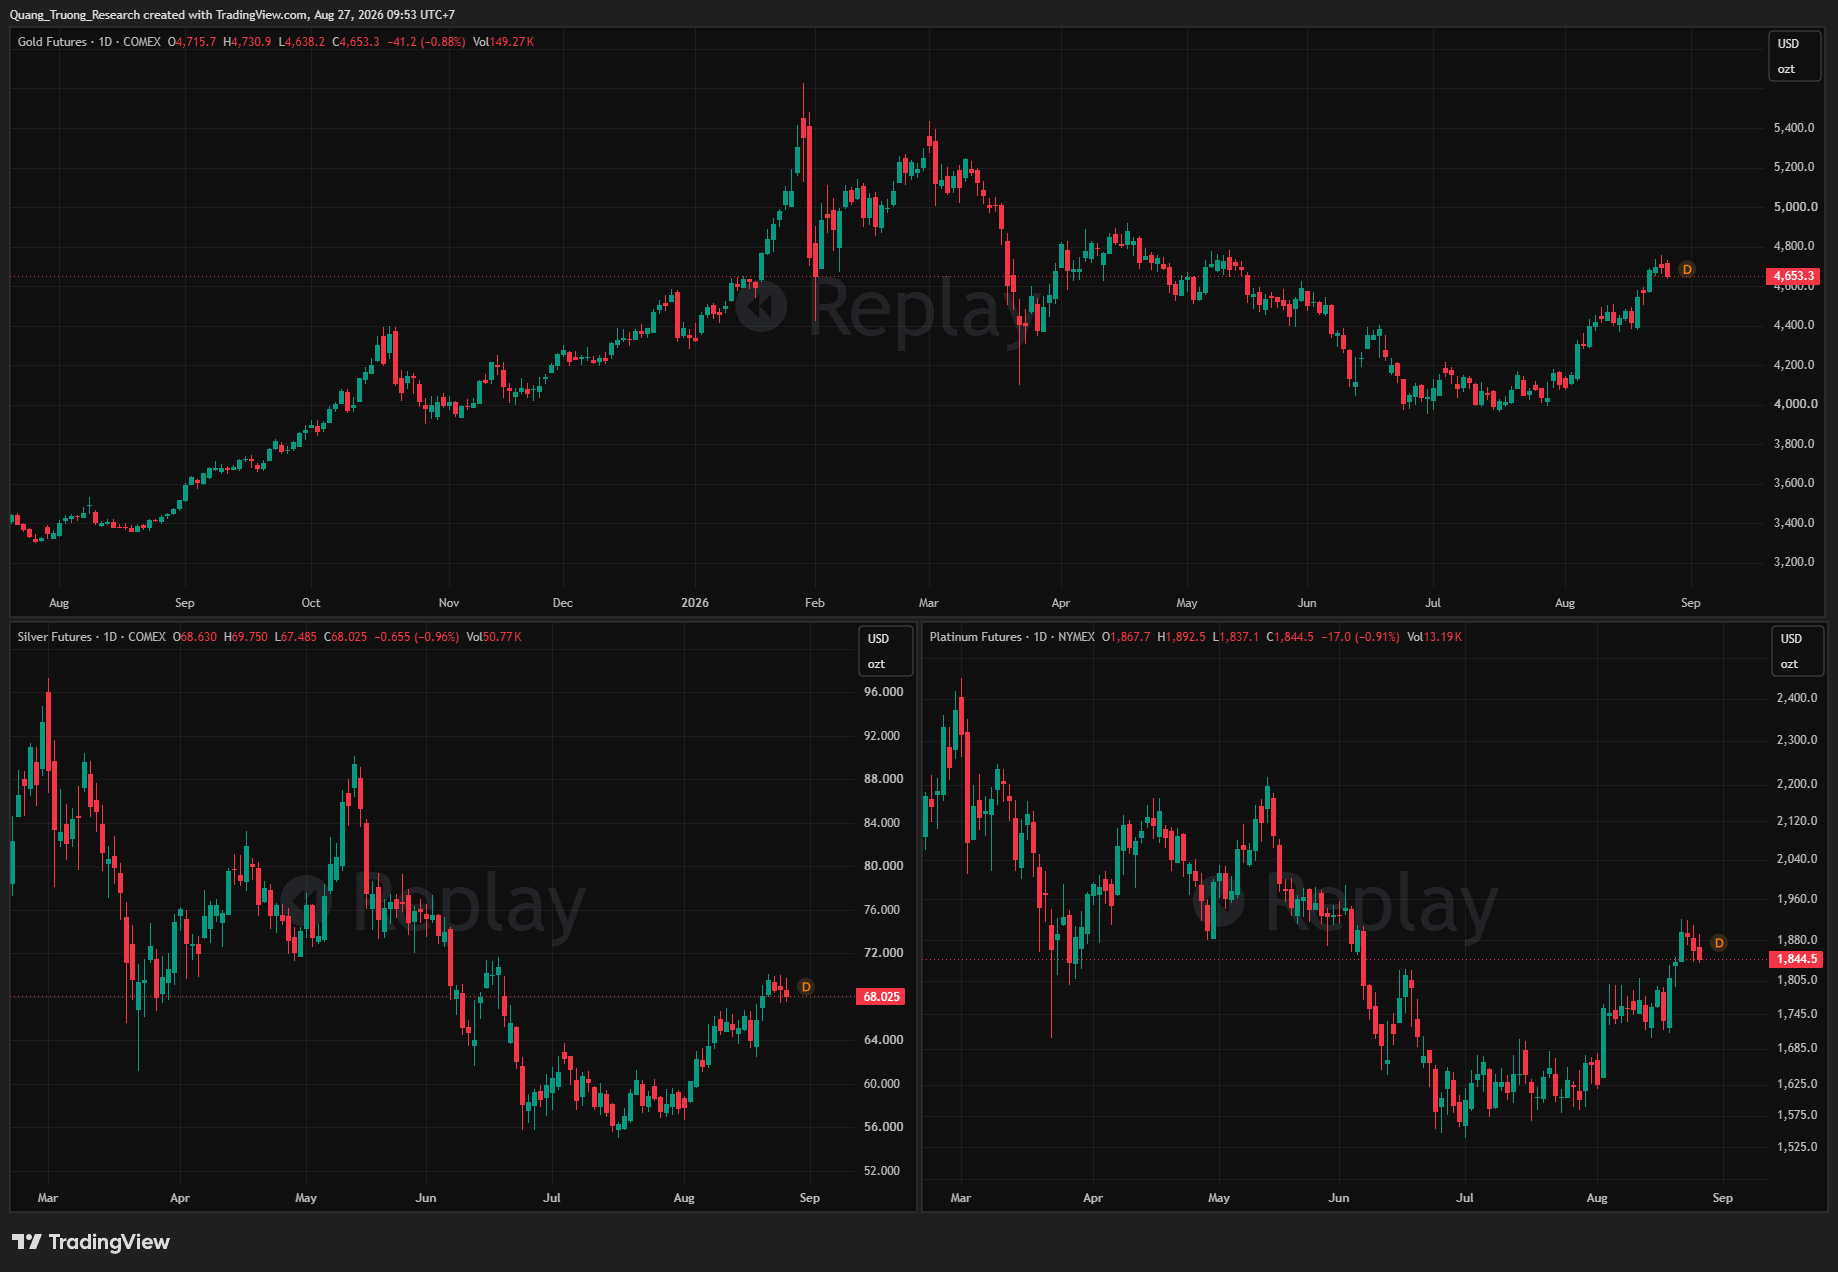
Task: Click Platinum open value O1,867.7
Action: click(x=1126, y=637)
